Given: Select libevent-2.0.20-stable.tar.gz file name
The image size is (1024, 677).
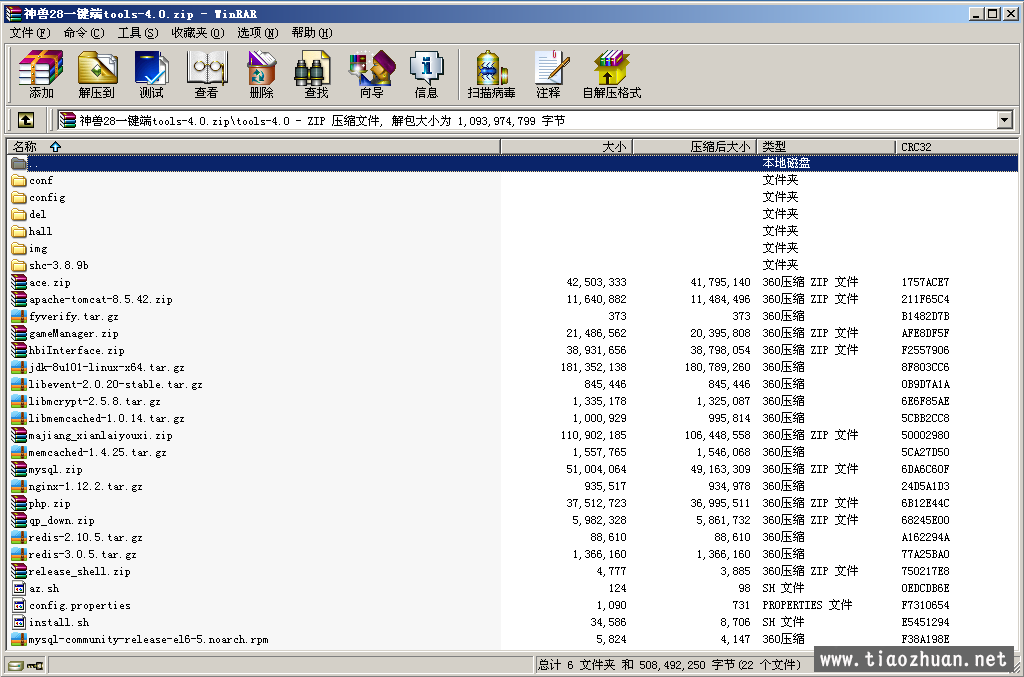Looking at the screenshot, I should [x=116, y=384].
